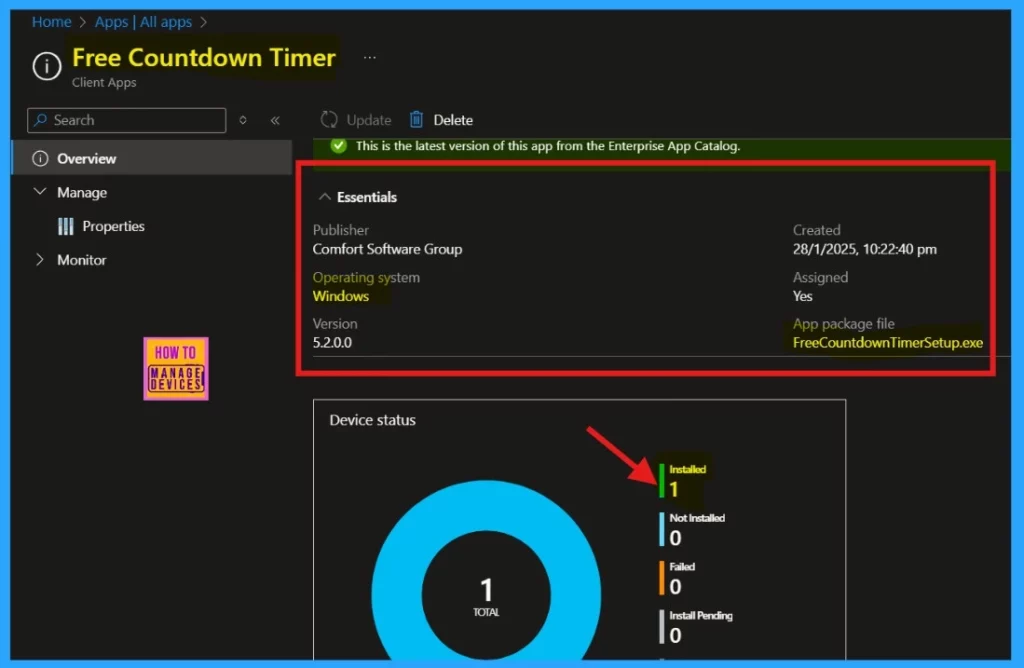This screenshot has width=1024, height=668.
Task: Click the blue Not Installed color bar
Action: pyautogui.click(x=662, y=530)
